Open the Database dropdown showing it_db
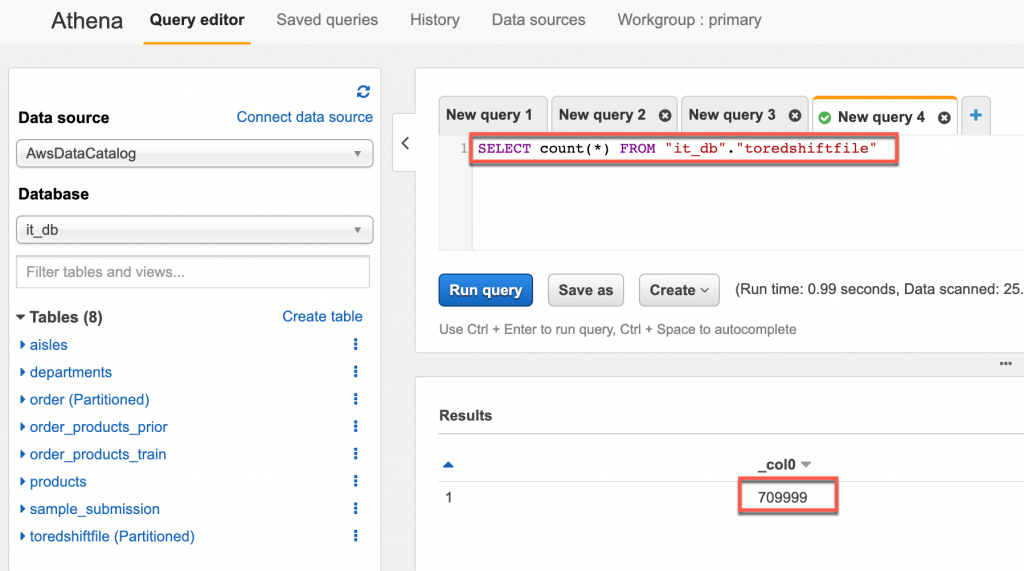 point(195,230)
